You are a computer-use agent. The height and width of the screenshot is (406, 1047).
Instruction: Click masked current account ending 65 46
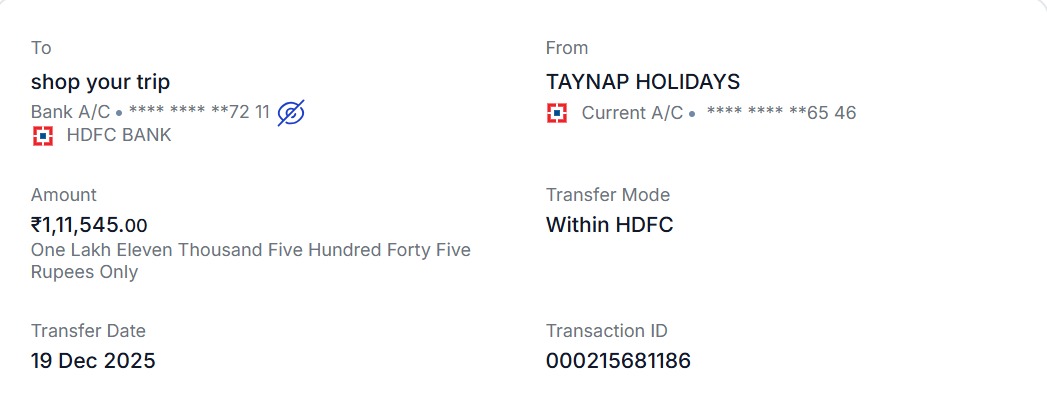781,113
